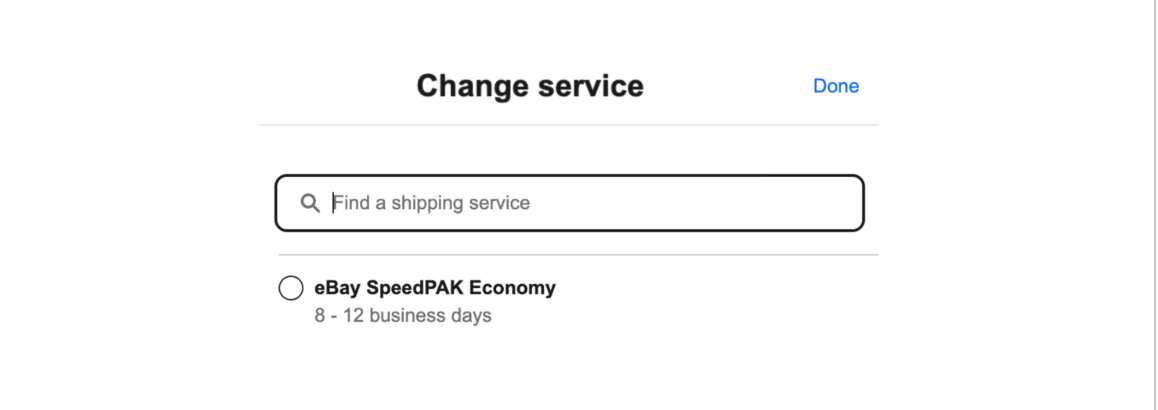Click the Change service heading
The width and height of the screenshot is (1158, 410).
point(530,86)
